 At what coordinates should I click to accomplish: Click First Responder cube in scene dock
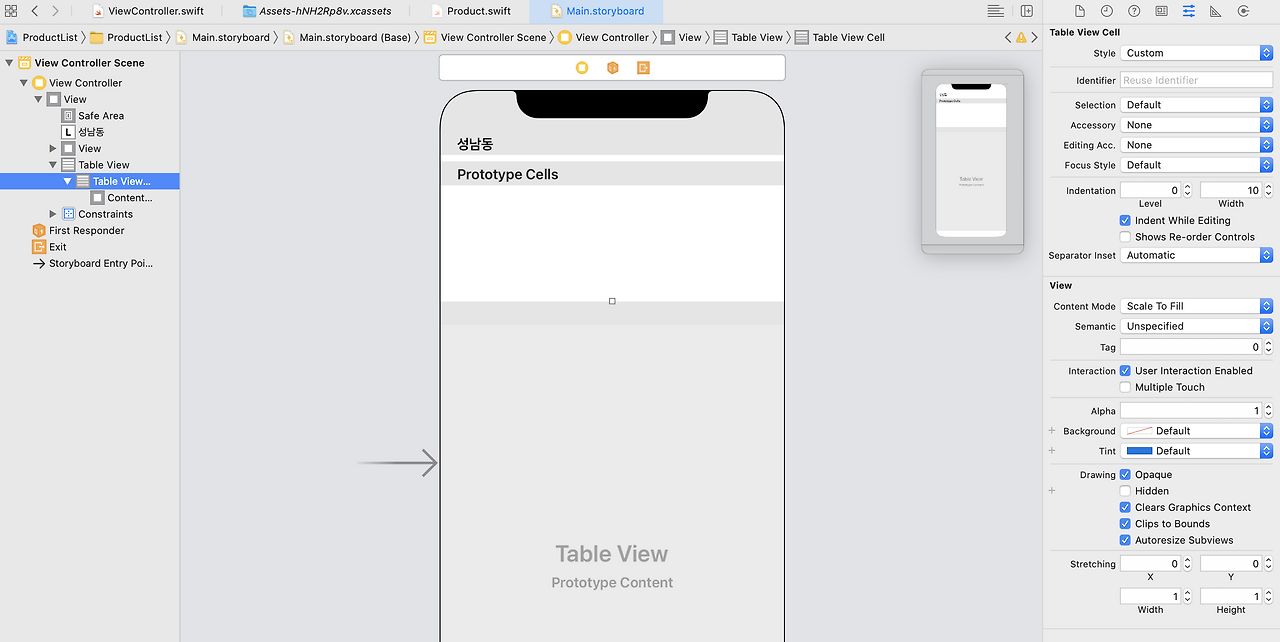612,67
